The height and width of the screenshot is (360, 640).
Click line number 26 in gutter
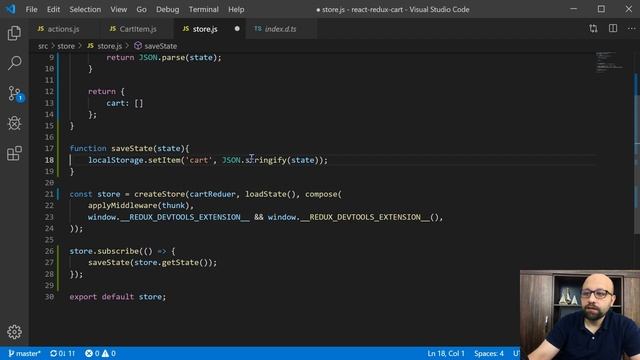point(49,251)
